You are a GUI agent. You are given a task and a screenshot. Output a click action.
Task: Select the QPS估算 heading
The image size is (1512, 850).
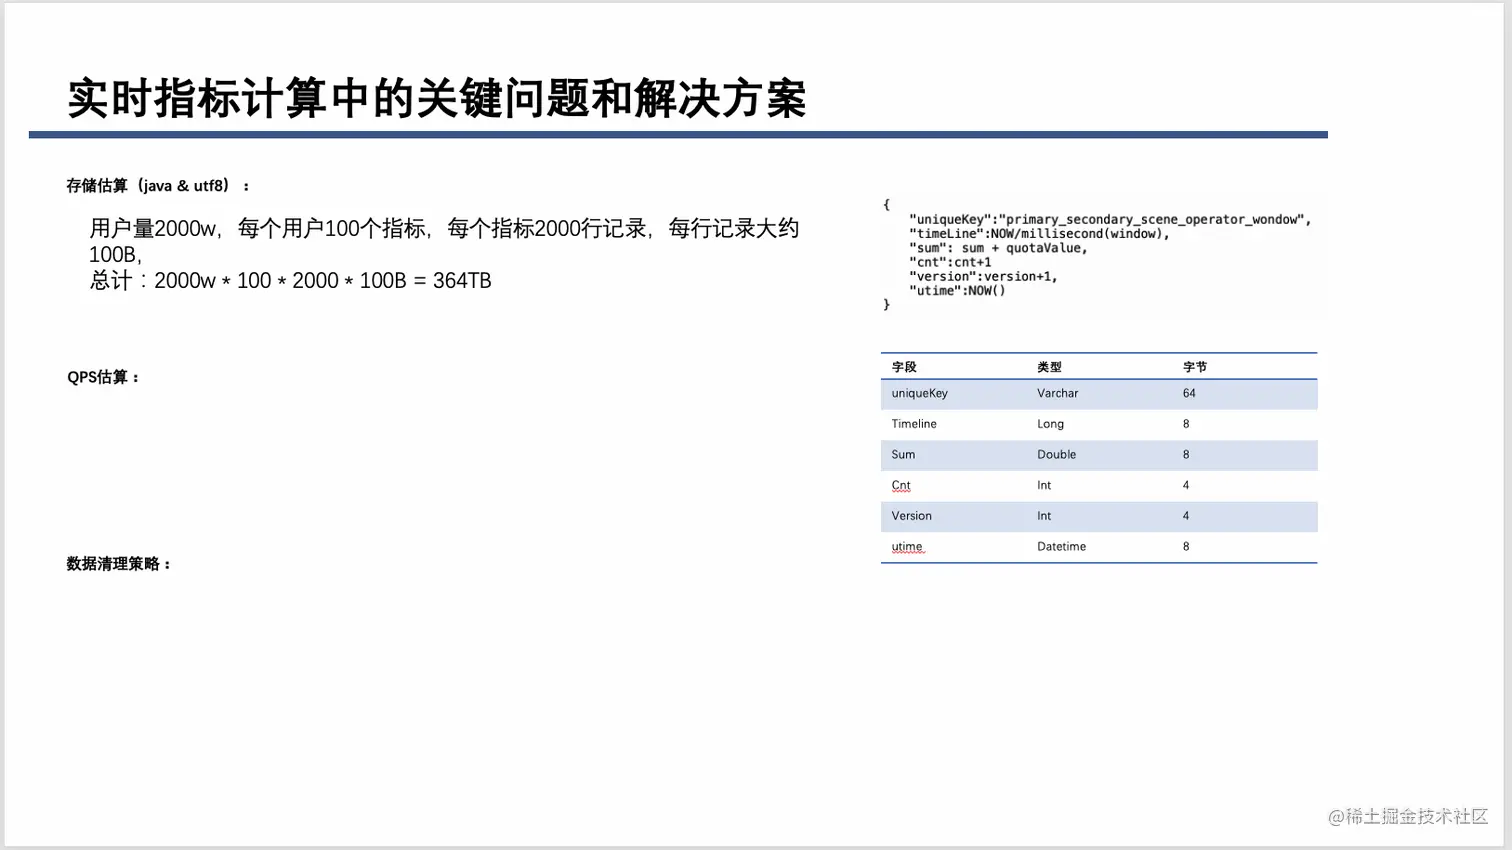coord(103,377)
